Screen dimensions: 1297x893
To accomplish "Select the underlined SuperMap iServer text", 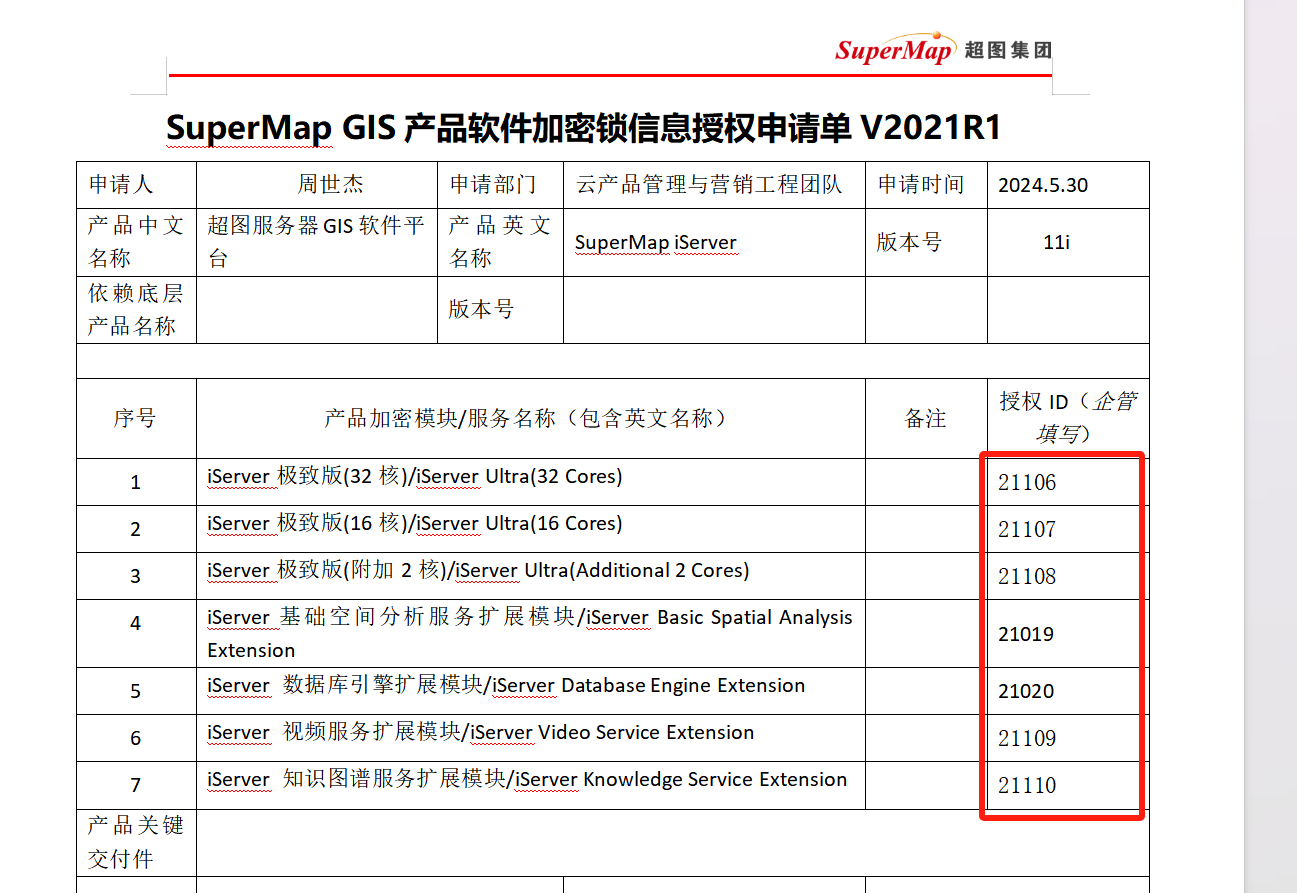I will pos(654,242).
